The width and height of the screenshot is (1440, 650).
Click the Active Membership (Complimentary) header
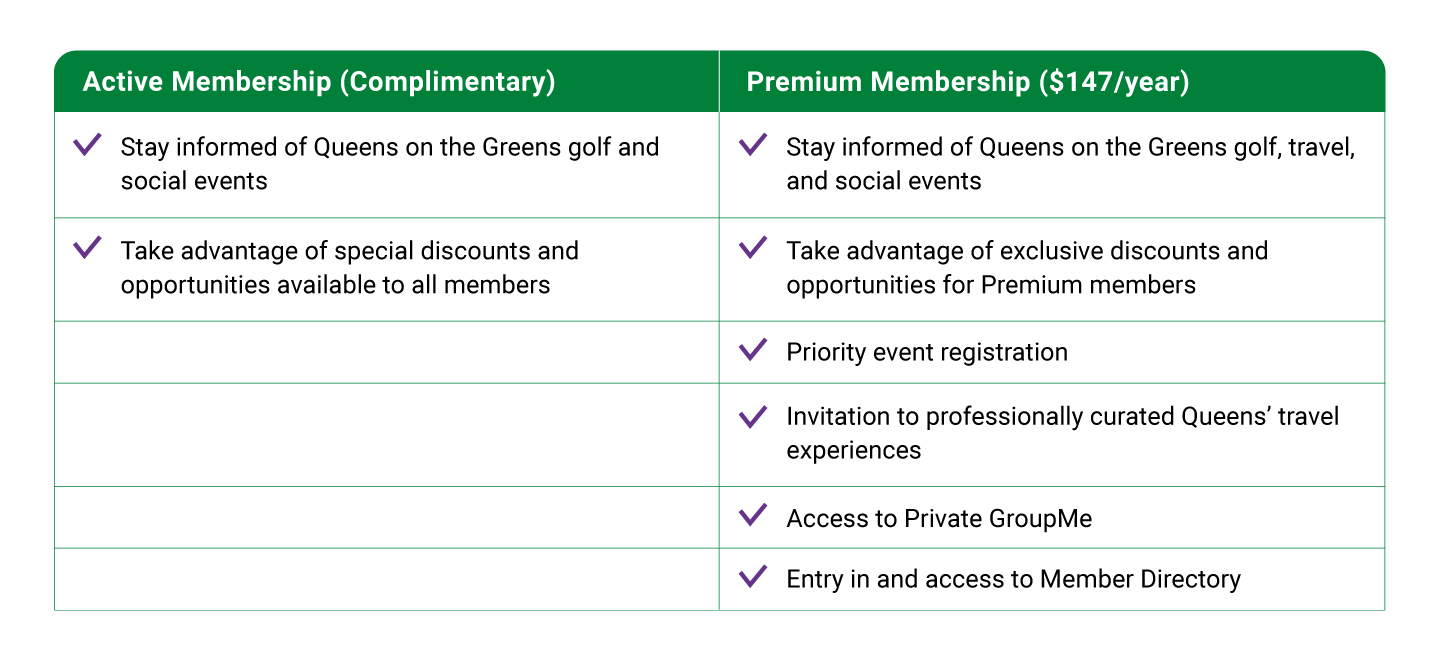pos(318,82)
